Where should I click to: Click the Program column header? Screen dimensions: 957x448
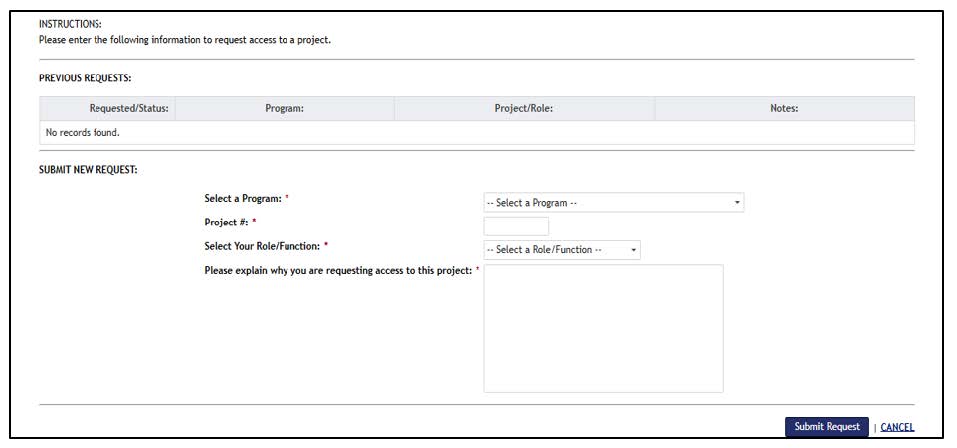coord(284,109)
